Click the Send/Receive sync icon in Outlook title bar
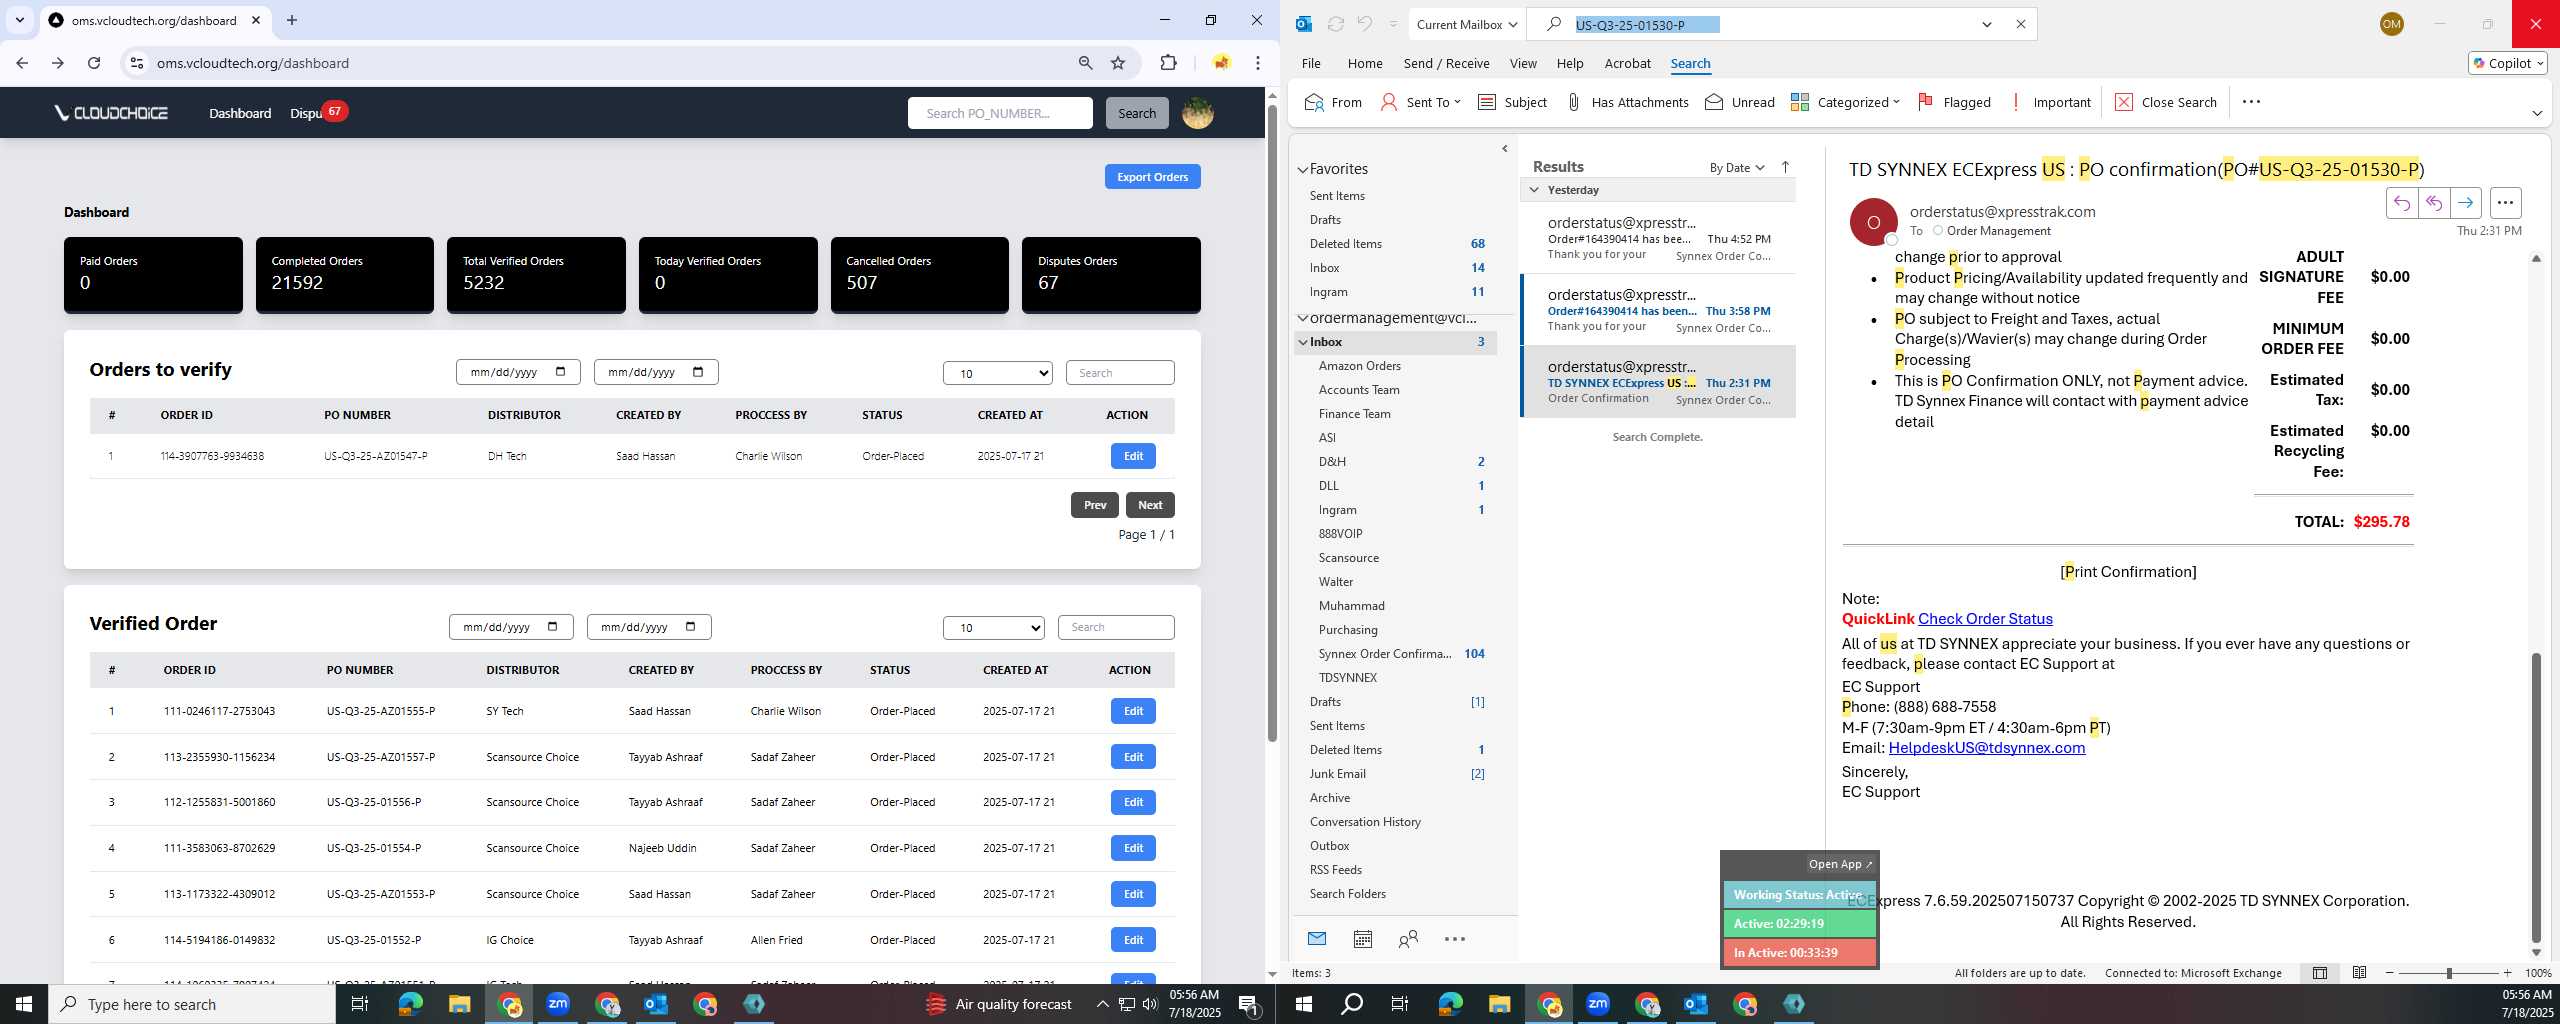The image size is (2560, 1024). coord(1335,24)
